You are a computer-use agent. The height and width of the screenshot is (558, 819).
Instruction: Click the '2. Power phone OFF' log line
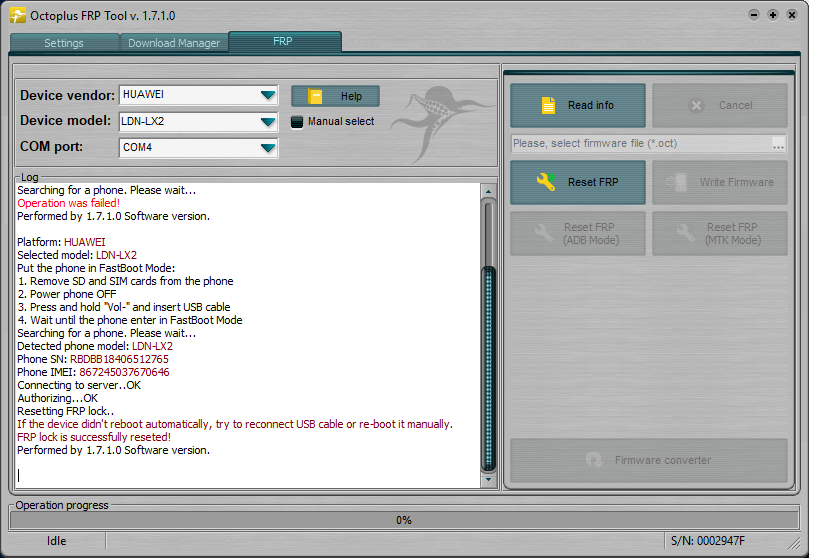tap(67, 295)
